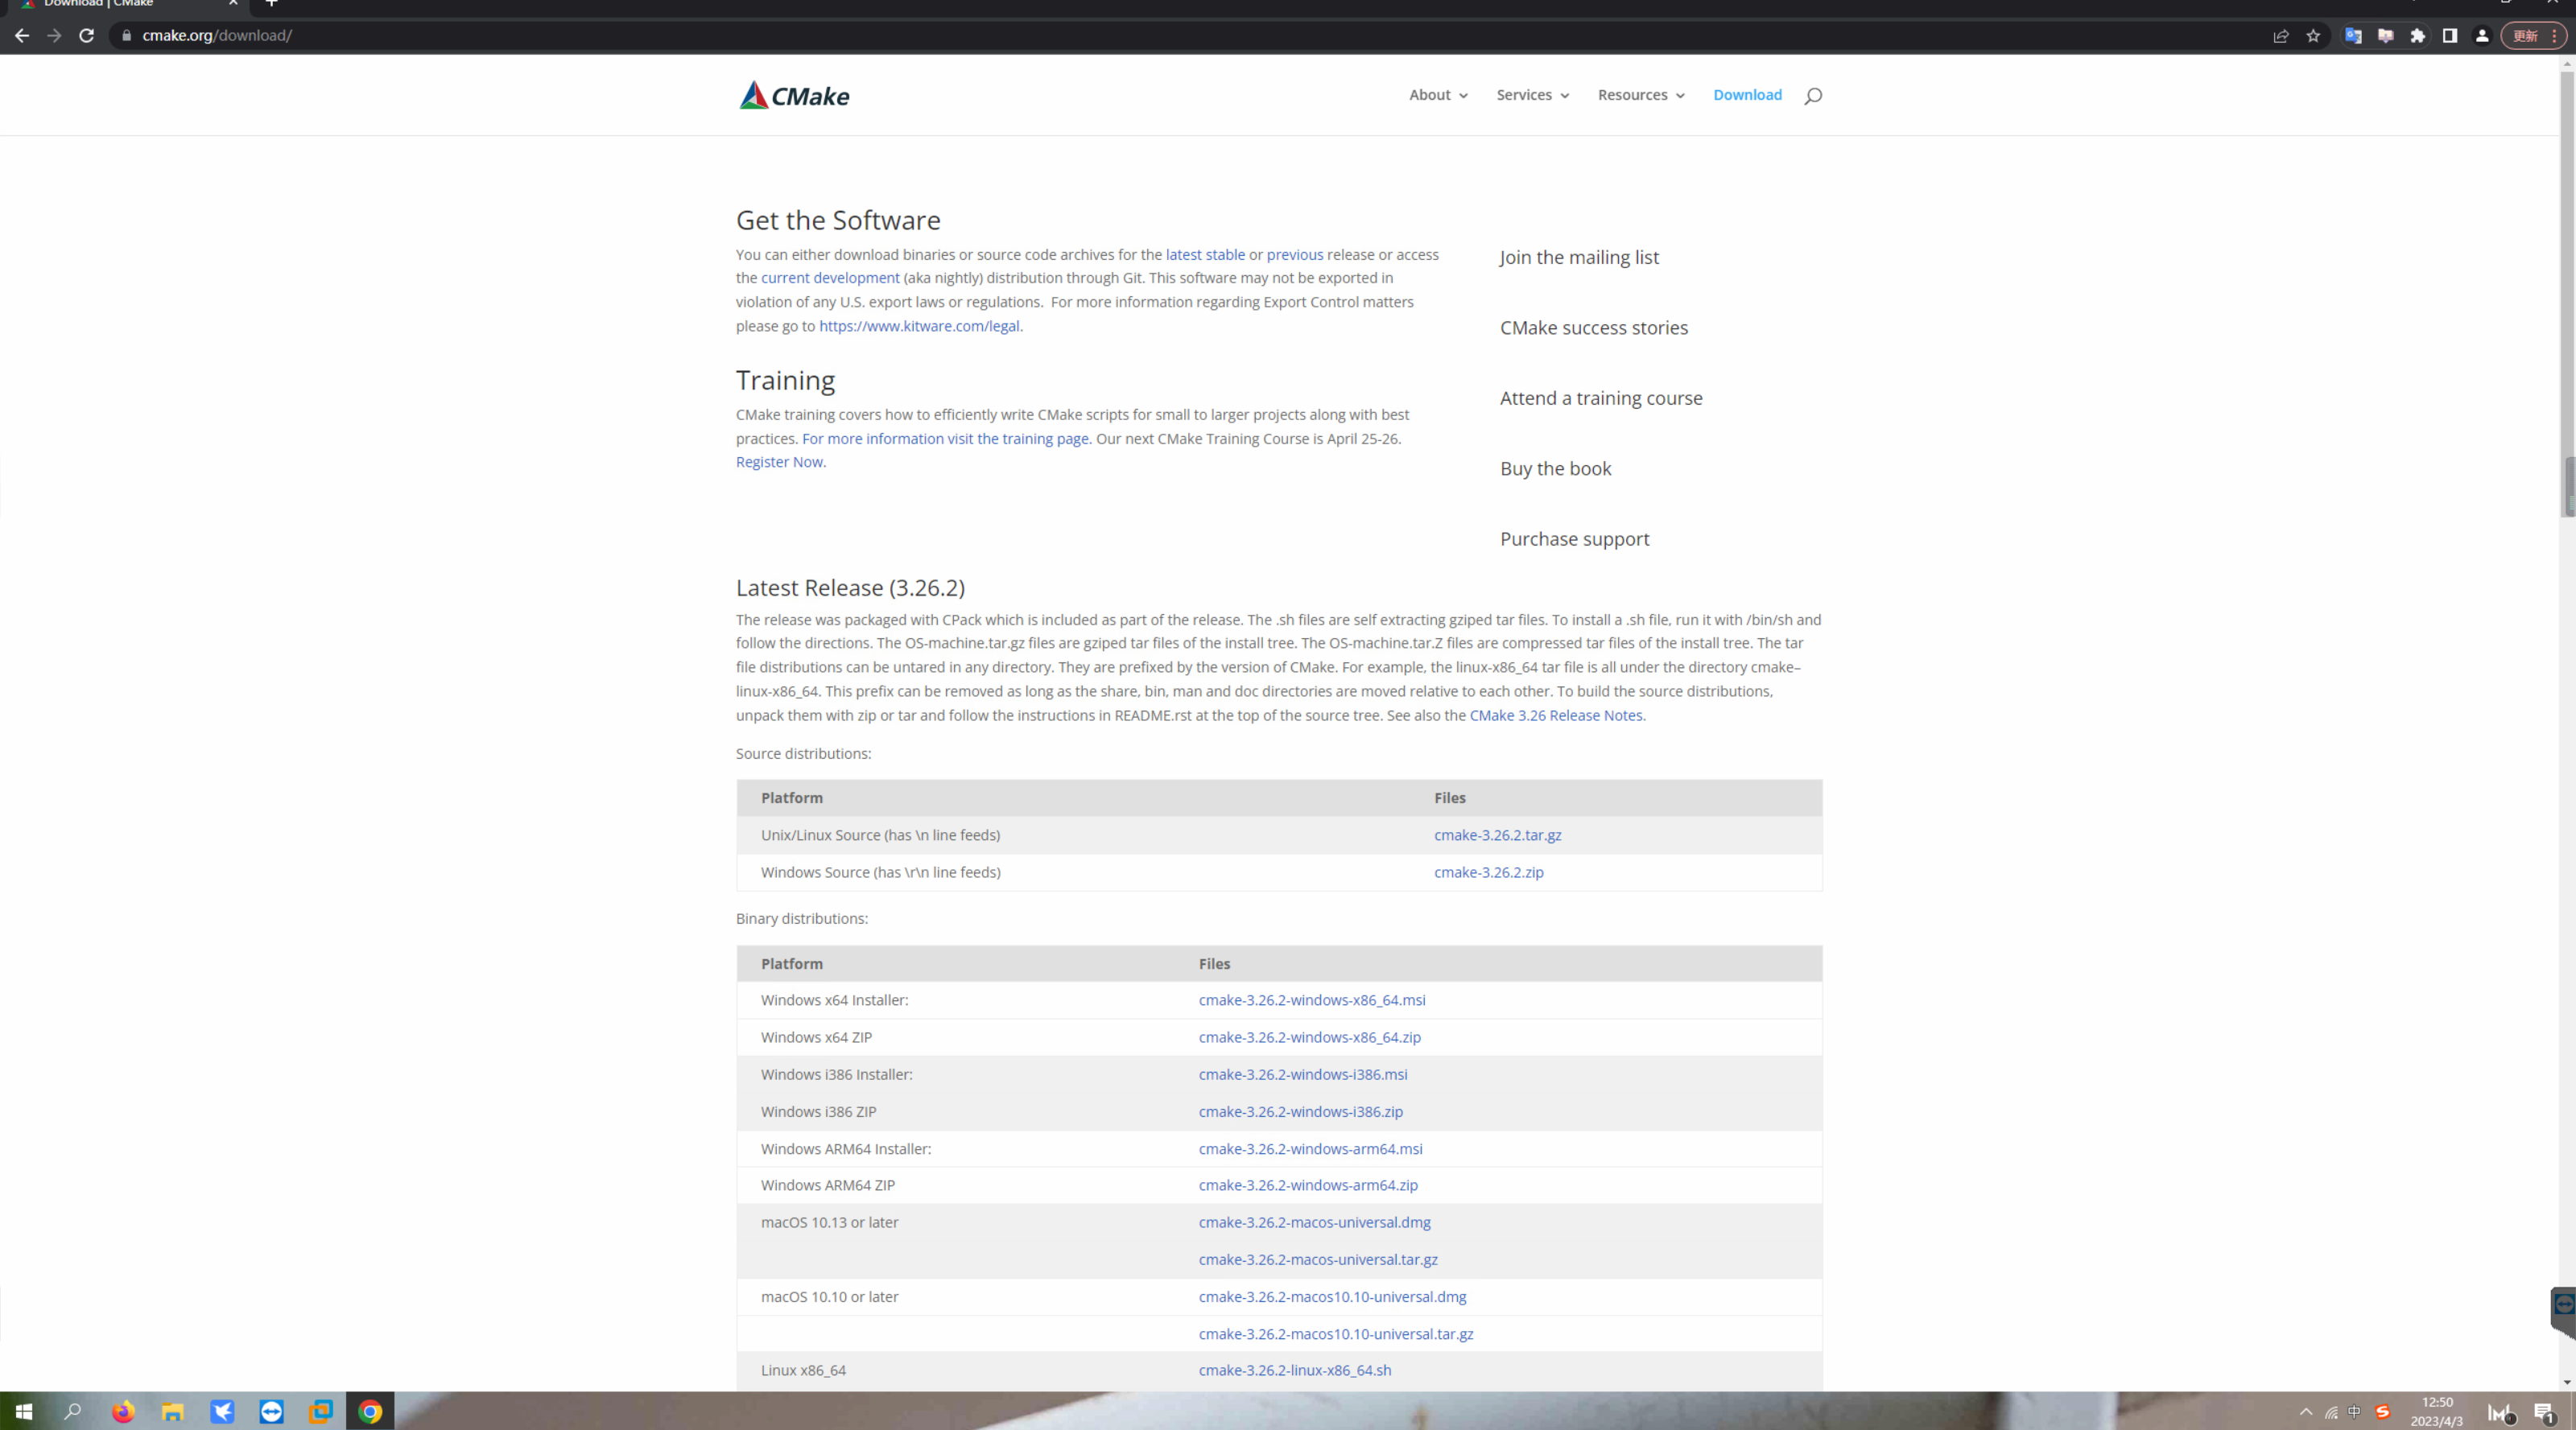Open the blue bird app in taskbar

(222, 1411)
